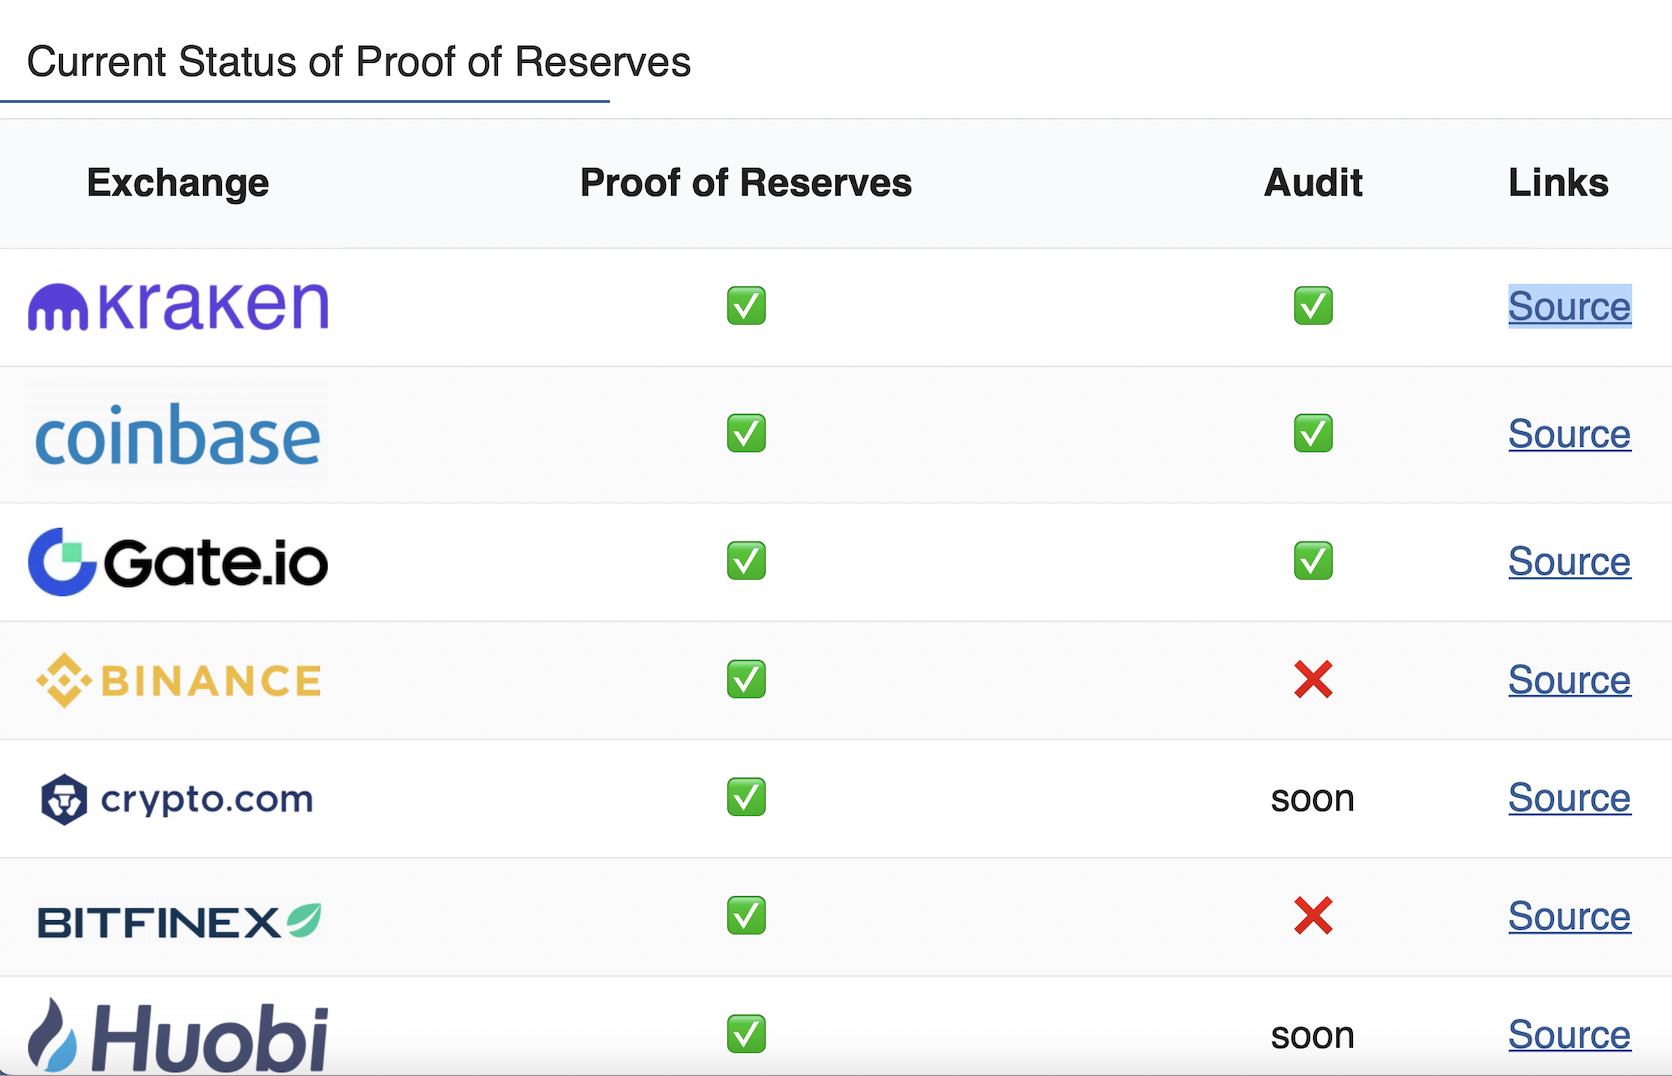The width and height of the screenshot is (1672, 1076).
Task: Click the Proof of Reserves column header
Action: click(x=746, y=183)
